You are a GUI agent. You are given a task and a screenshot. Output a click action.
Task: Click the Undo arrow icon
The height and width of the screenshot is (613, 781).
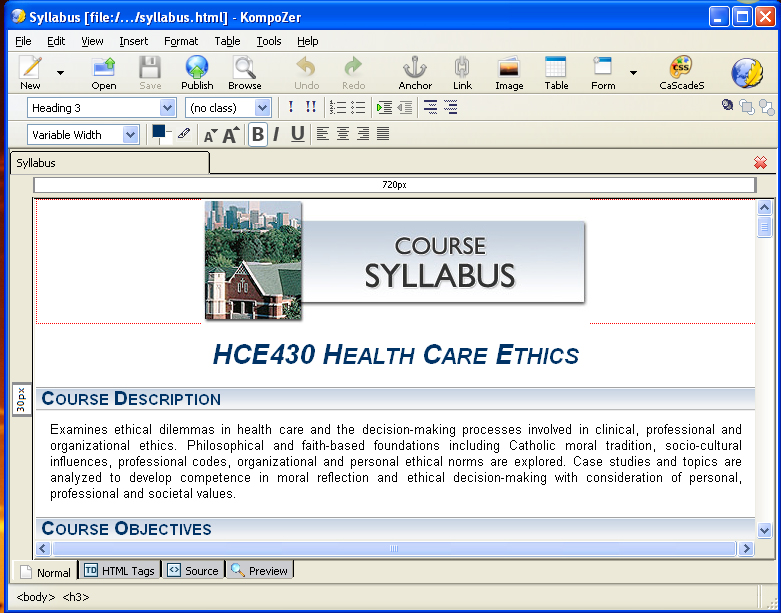(306, 73)
